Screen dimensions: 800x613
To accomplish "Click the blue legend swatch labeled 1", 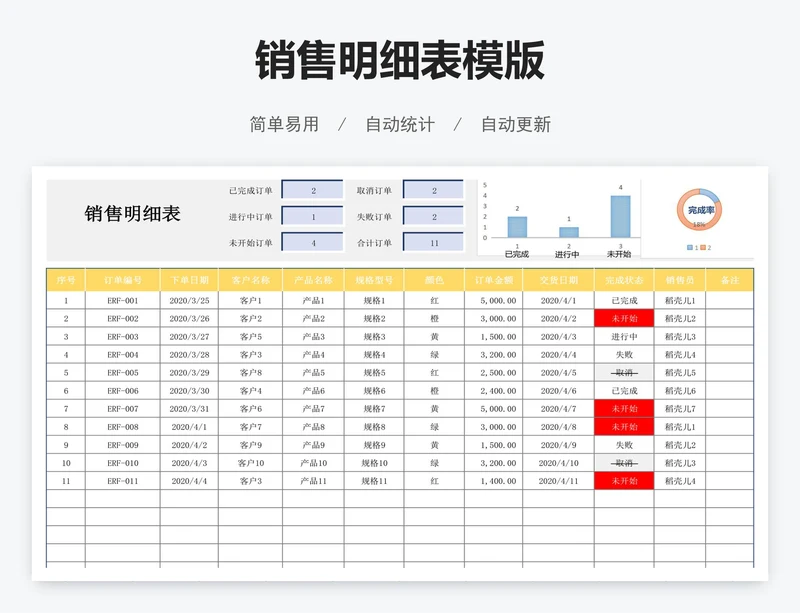I will (x=690, y=248).
